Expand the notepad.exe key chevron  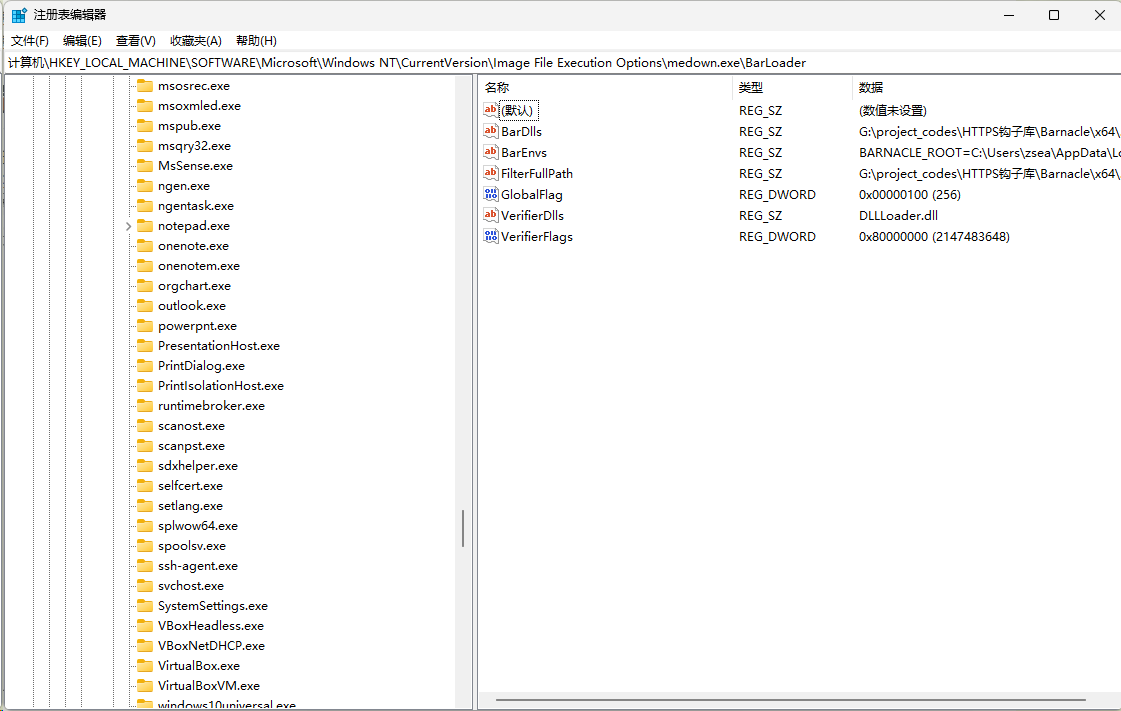click(129, 226)
